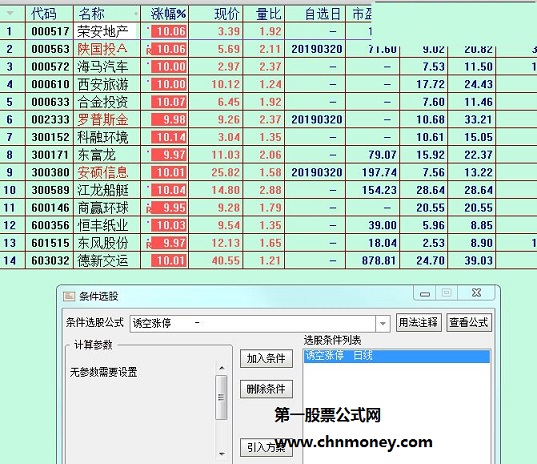Click the 条件选股公式 combo box showing 诱空涨停
Viewport: 537px width, 464px height.
click(260, 323)
